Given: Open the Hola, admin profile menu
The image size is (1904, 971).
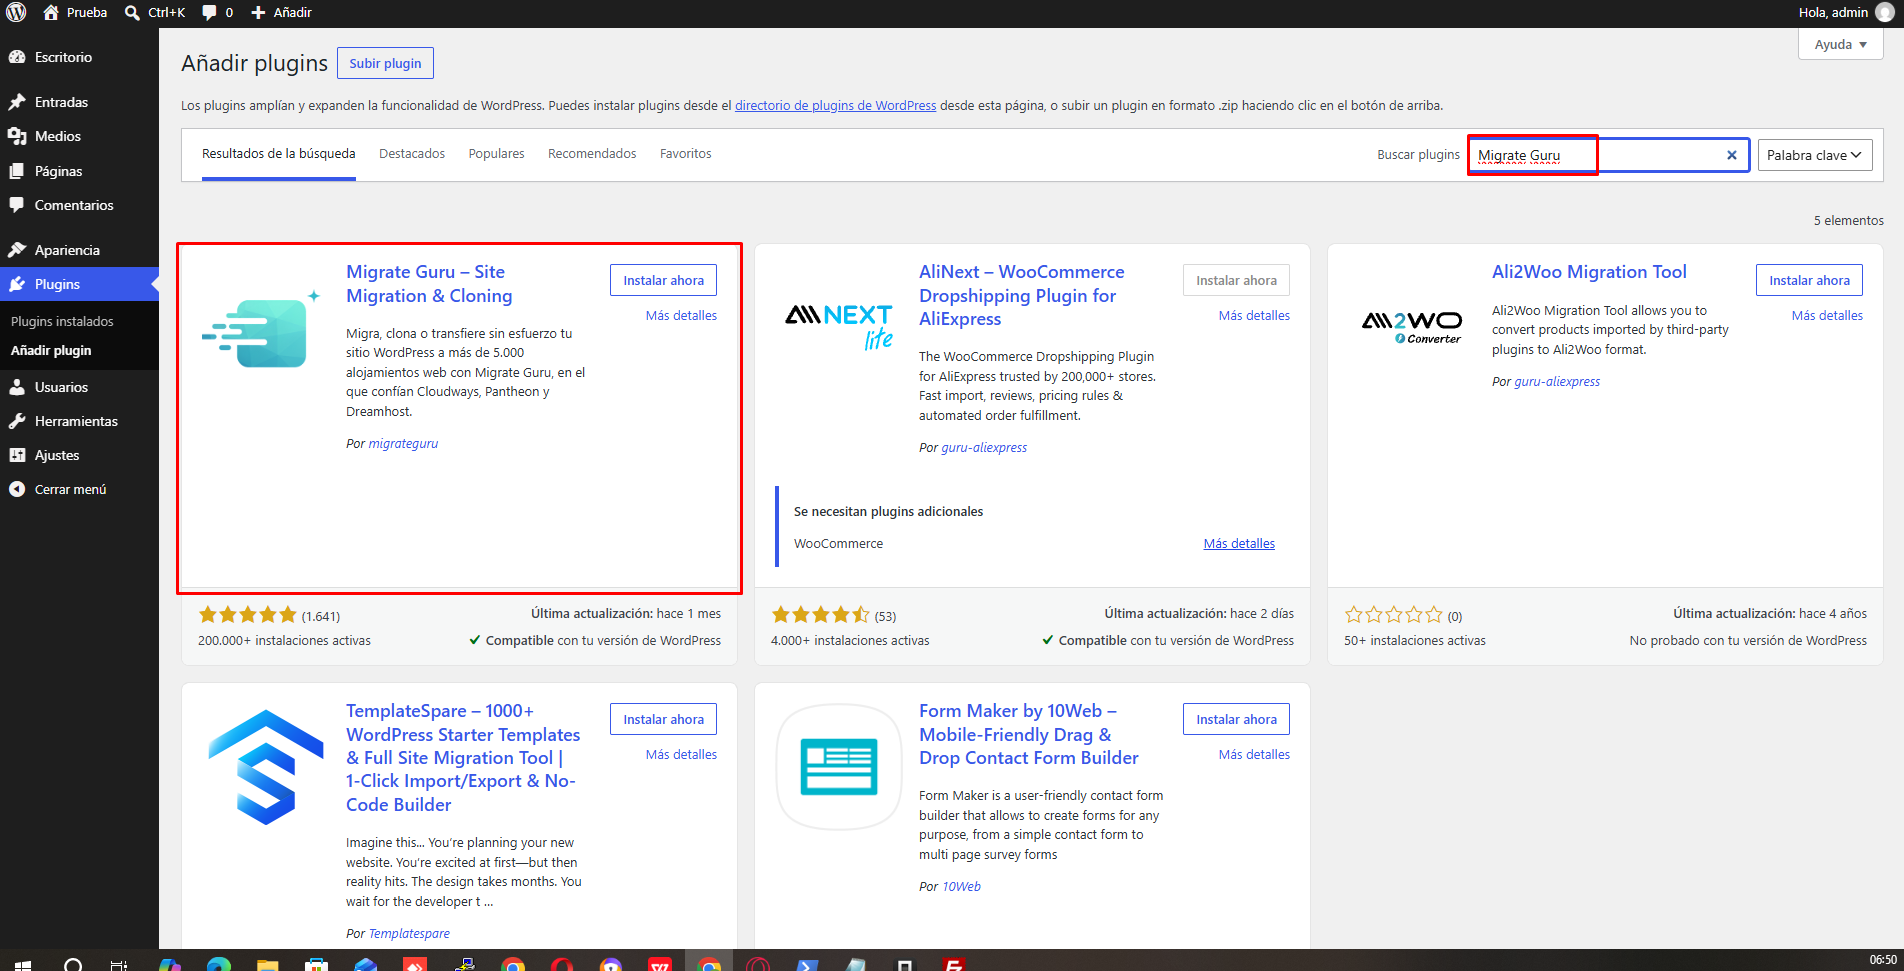Looking at the screenshot, I should pos(1844,12).
